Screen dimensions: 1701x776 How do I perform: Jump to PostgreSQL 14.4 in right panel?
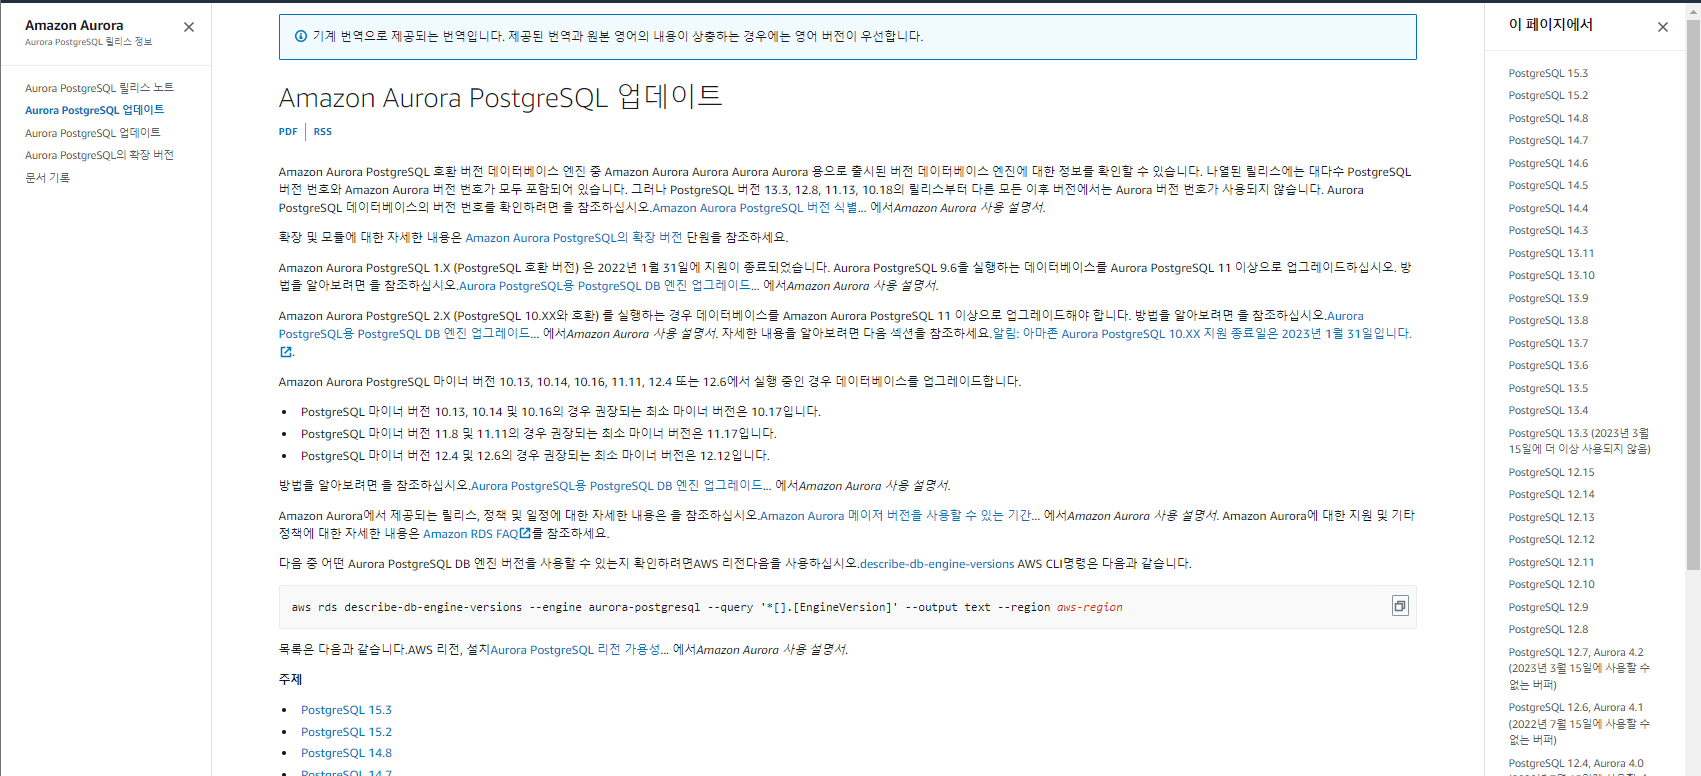tap(1548, 208)
